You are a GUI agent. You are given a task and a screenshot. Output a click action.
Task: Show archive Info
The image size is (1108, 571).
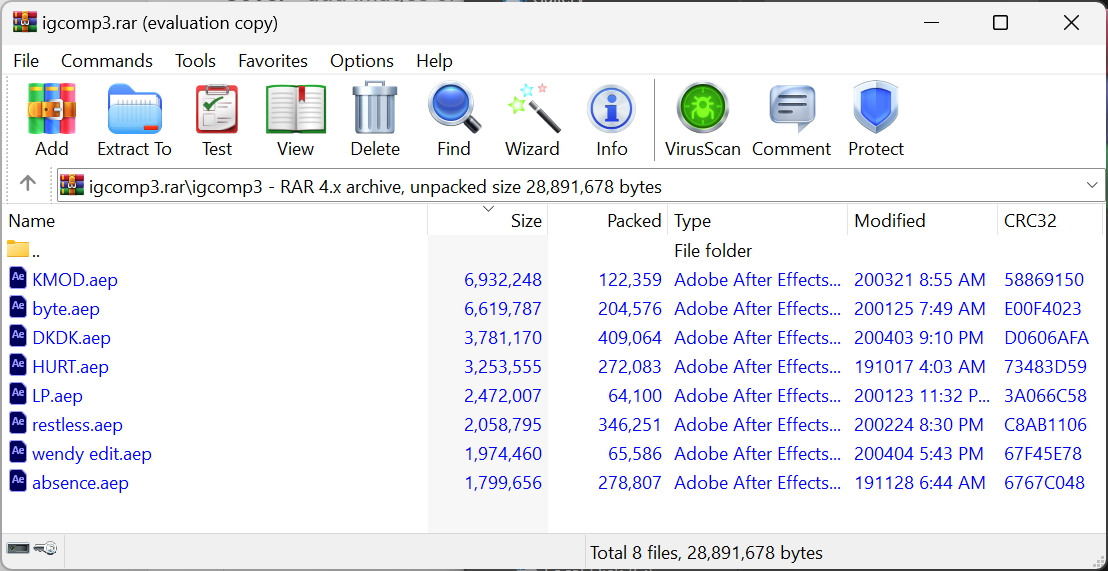click(611, 110)
